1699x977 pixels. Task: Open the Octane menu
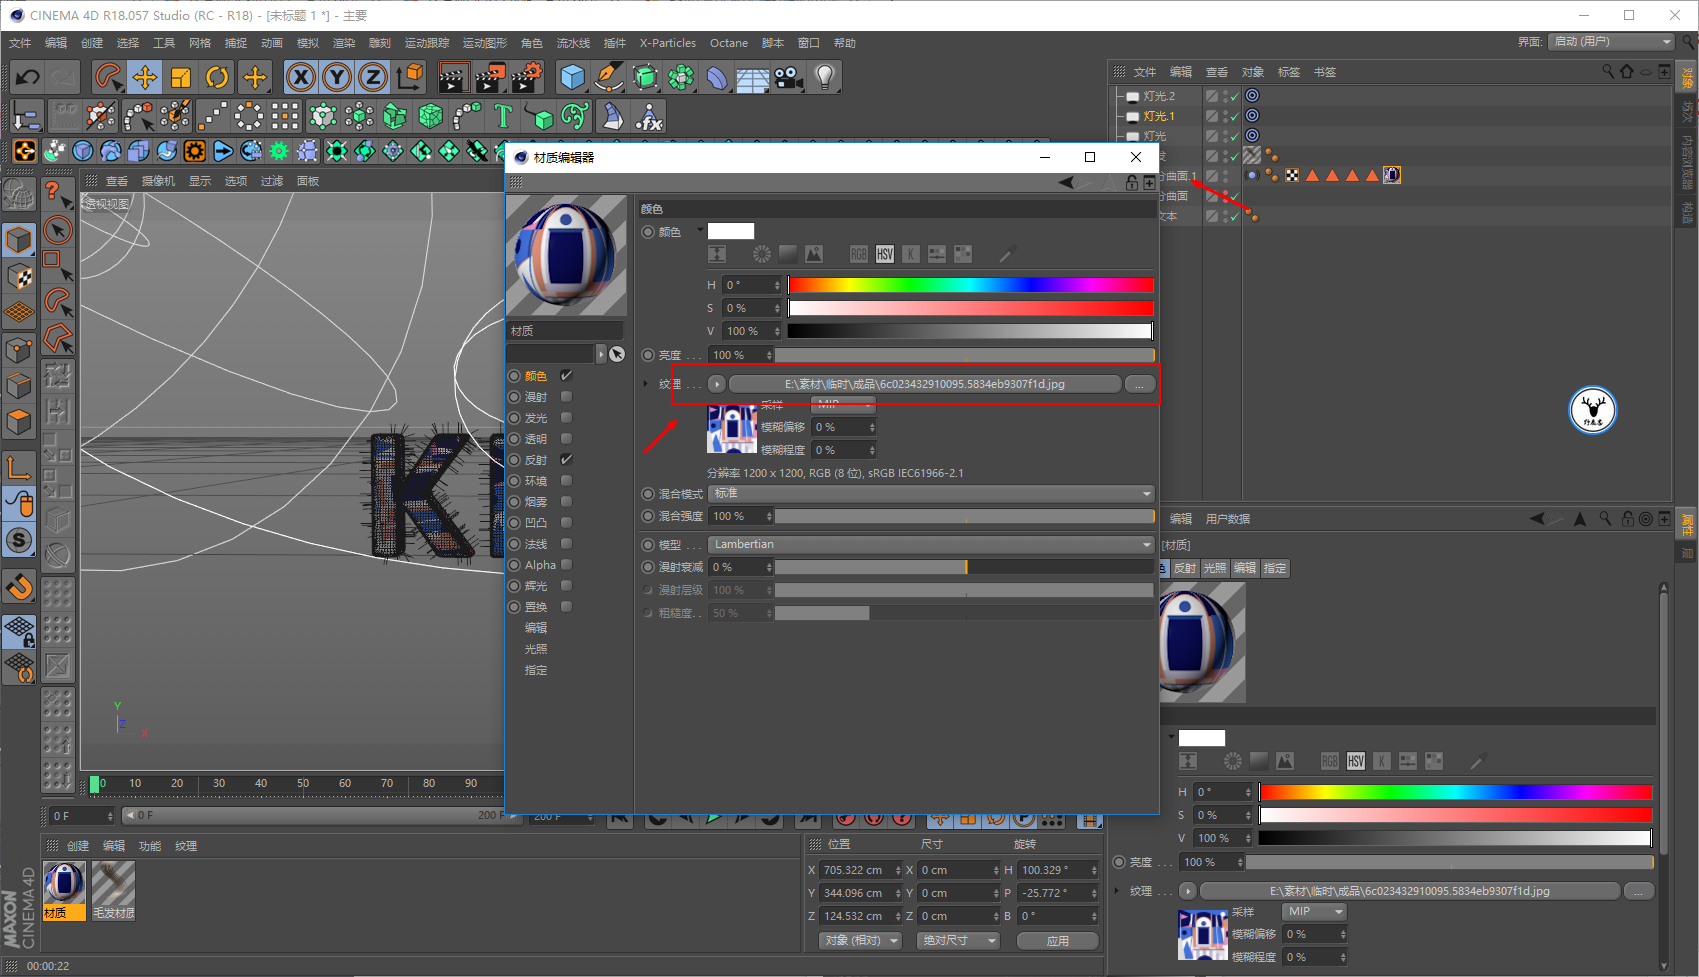728,43
